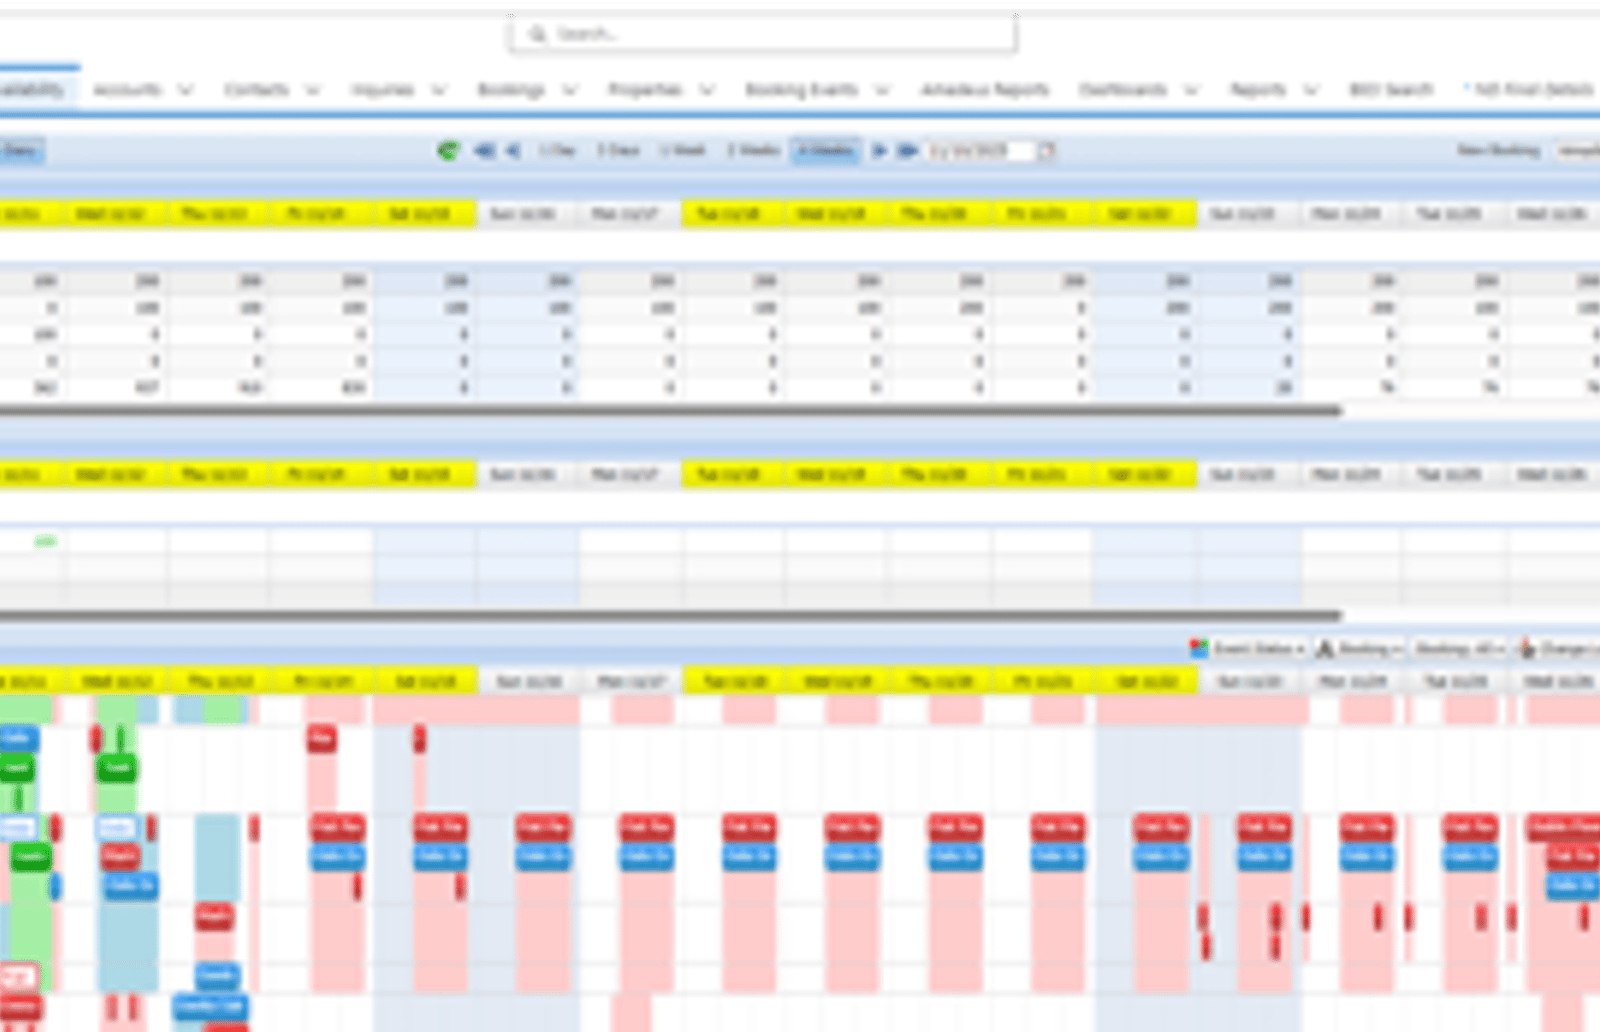Select the 3 Days view
This screenshot has height=1032, width=1600.
coord(618,151)
